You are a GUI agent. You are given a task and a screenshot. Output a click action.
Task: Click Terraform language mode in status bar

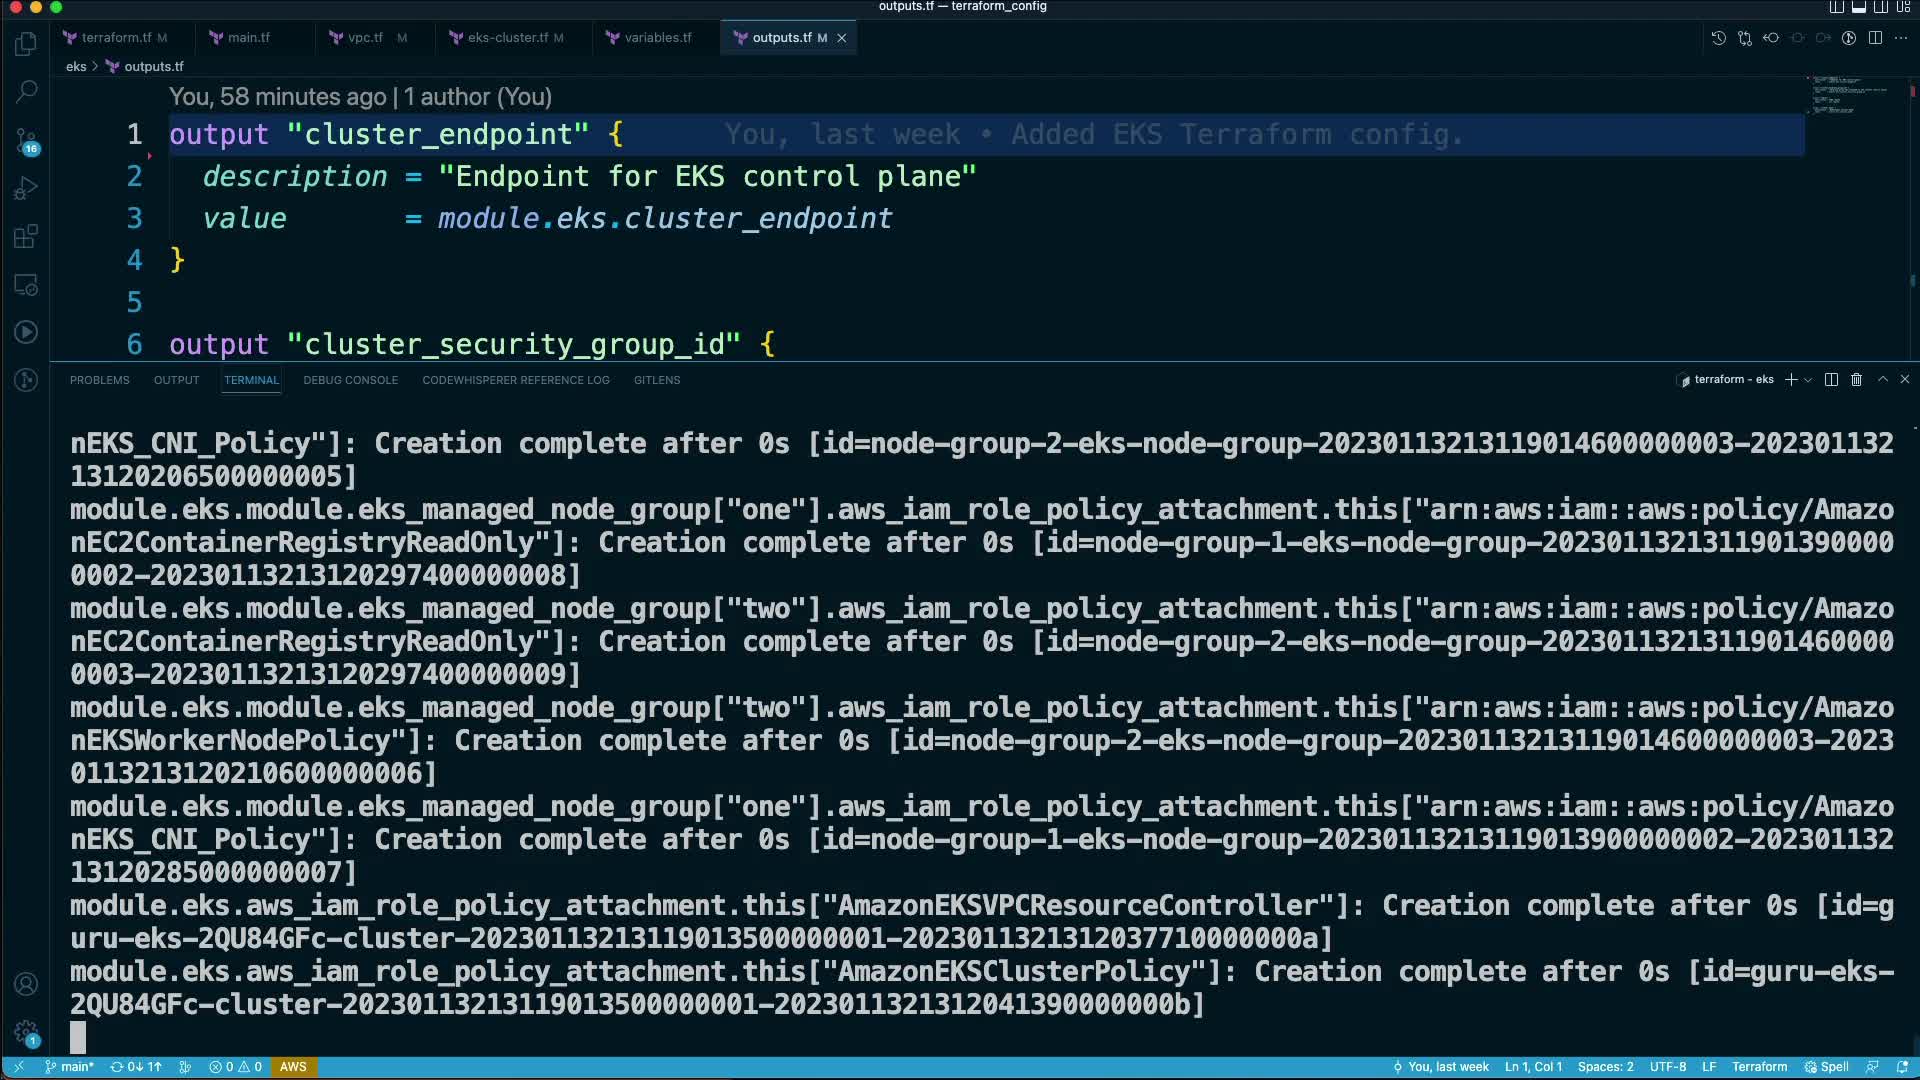point(1759,1067)
